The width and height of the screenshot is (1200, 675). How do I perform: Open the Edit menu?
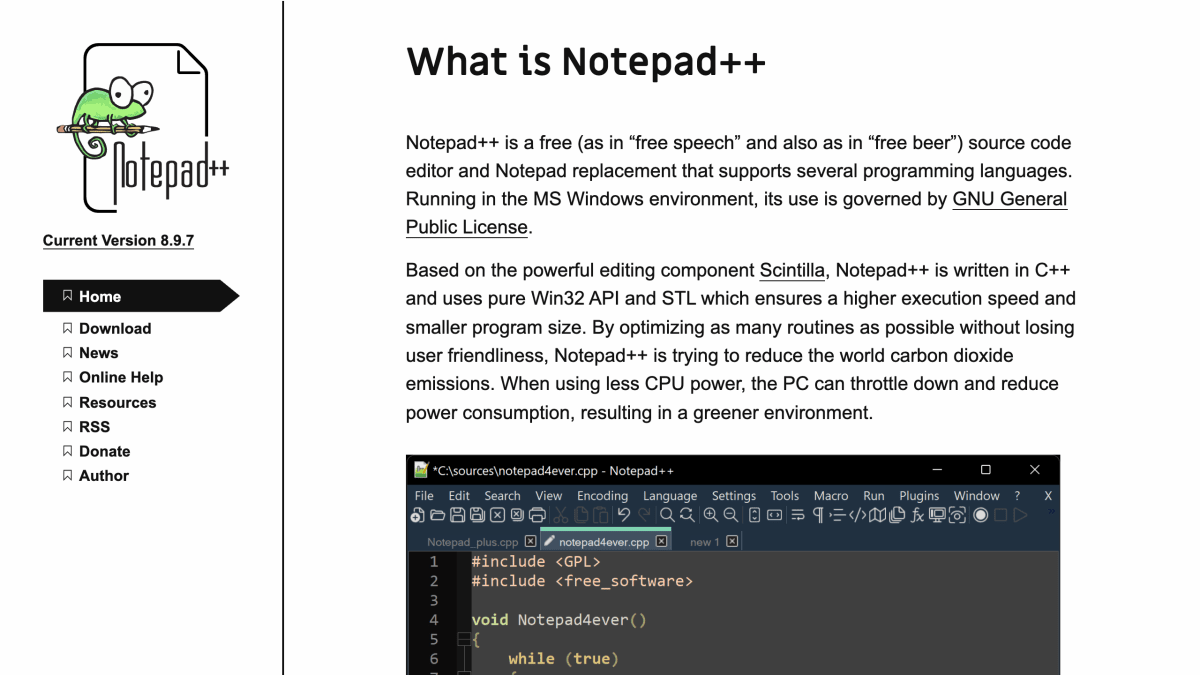coord(459,496)
